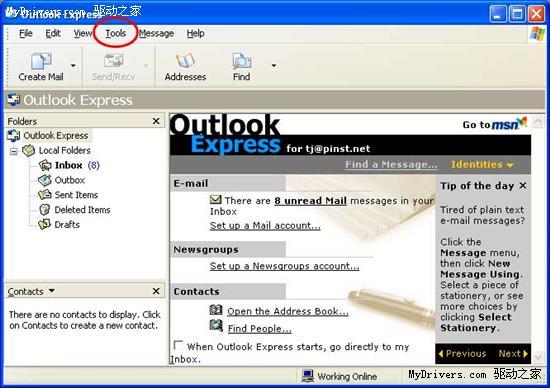Close the Tip of the day panel
The image size is (550, 388).
(x=523, y=185)
